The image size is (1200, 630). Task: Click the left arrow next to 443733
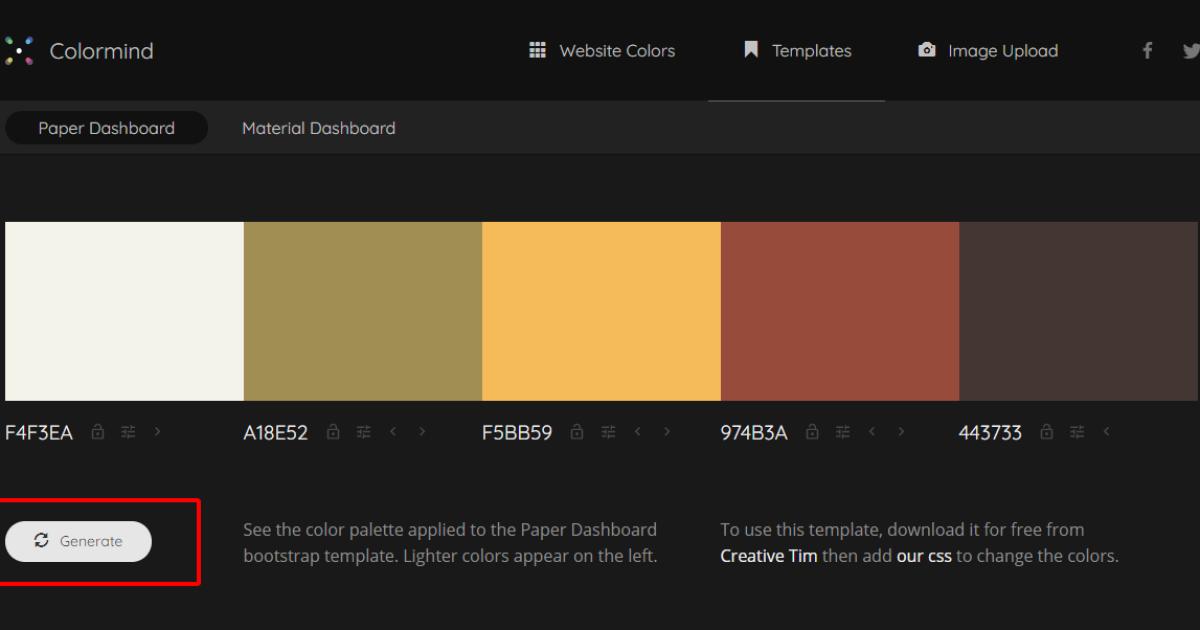coord(1106,431)
